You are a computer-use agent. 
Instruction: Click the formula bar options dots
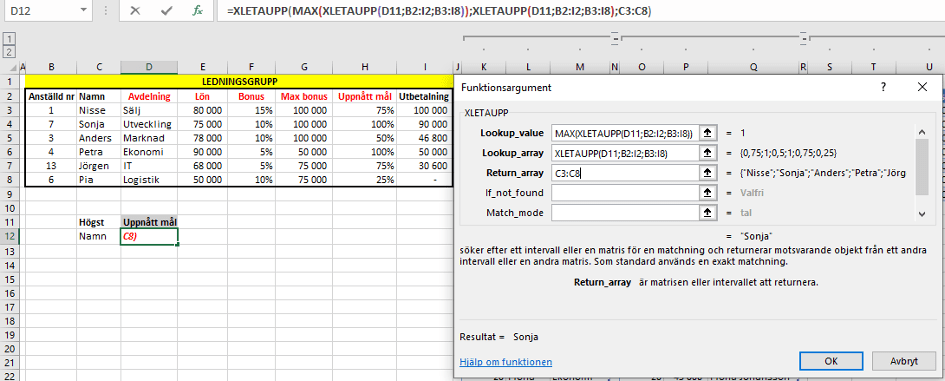click(x=105, y=11)
